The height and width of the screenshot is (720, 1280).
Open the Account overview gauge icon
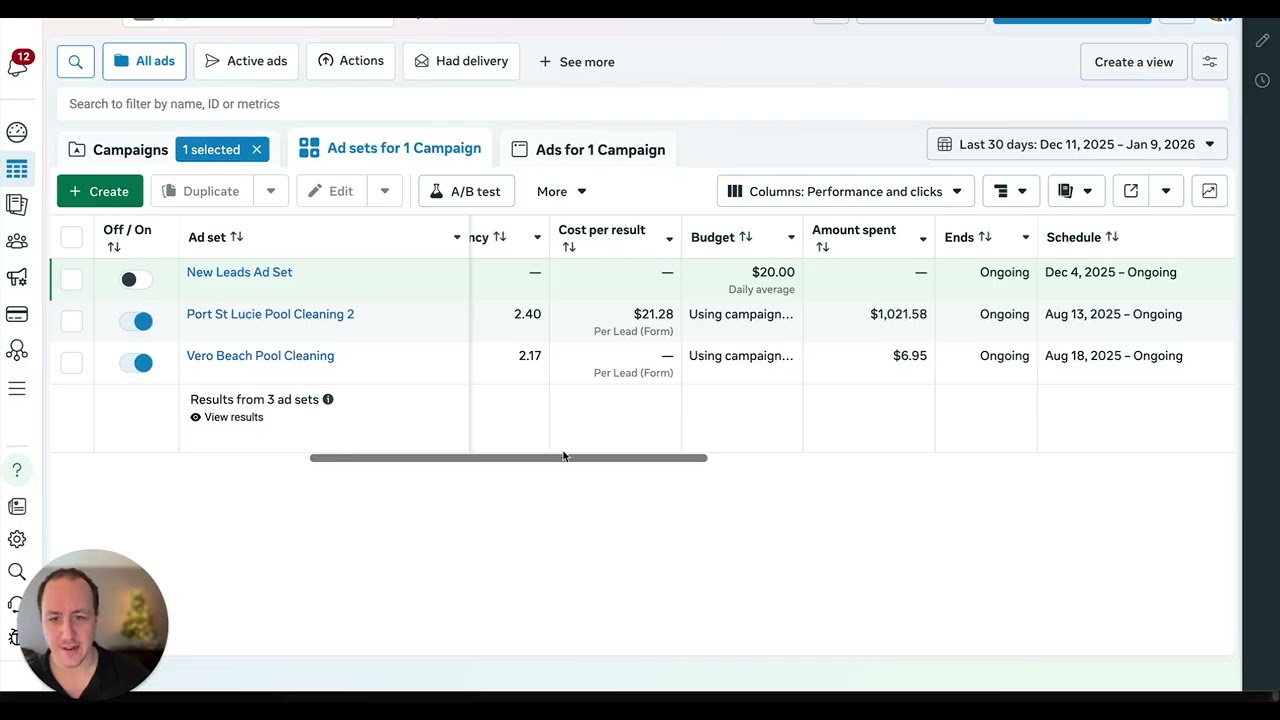click(x=17, y=132)
